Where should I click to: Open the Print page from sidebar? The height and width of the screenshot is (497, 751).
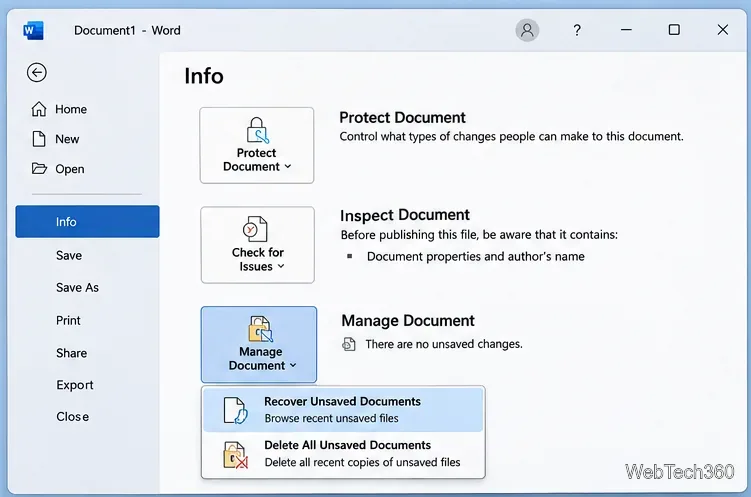click(68, 320)
